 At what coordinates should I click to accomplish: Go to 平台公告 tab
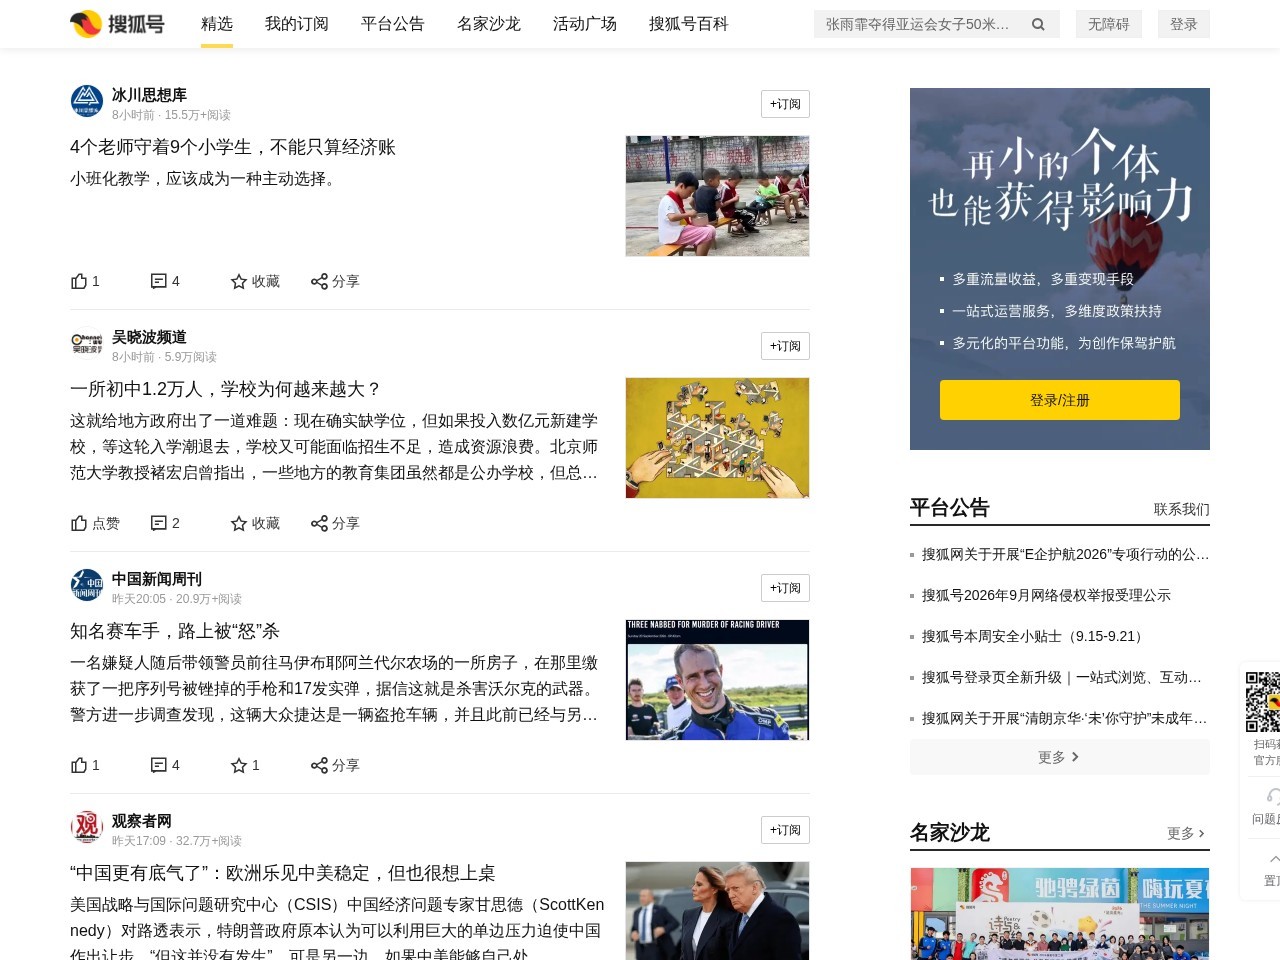[393, 24]
